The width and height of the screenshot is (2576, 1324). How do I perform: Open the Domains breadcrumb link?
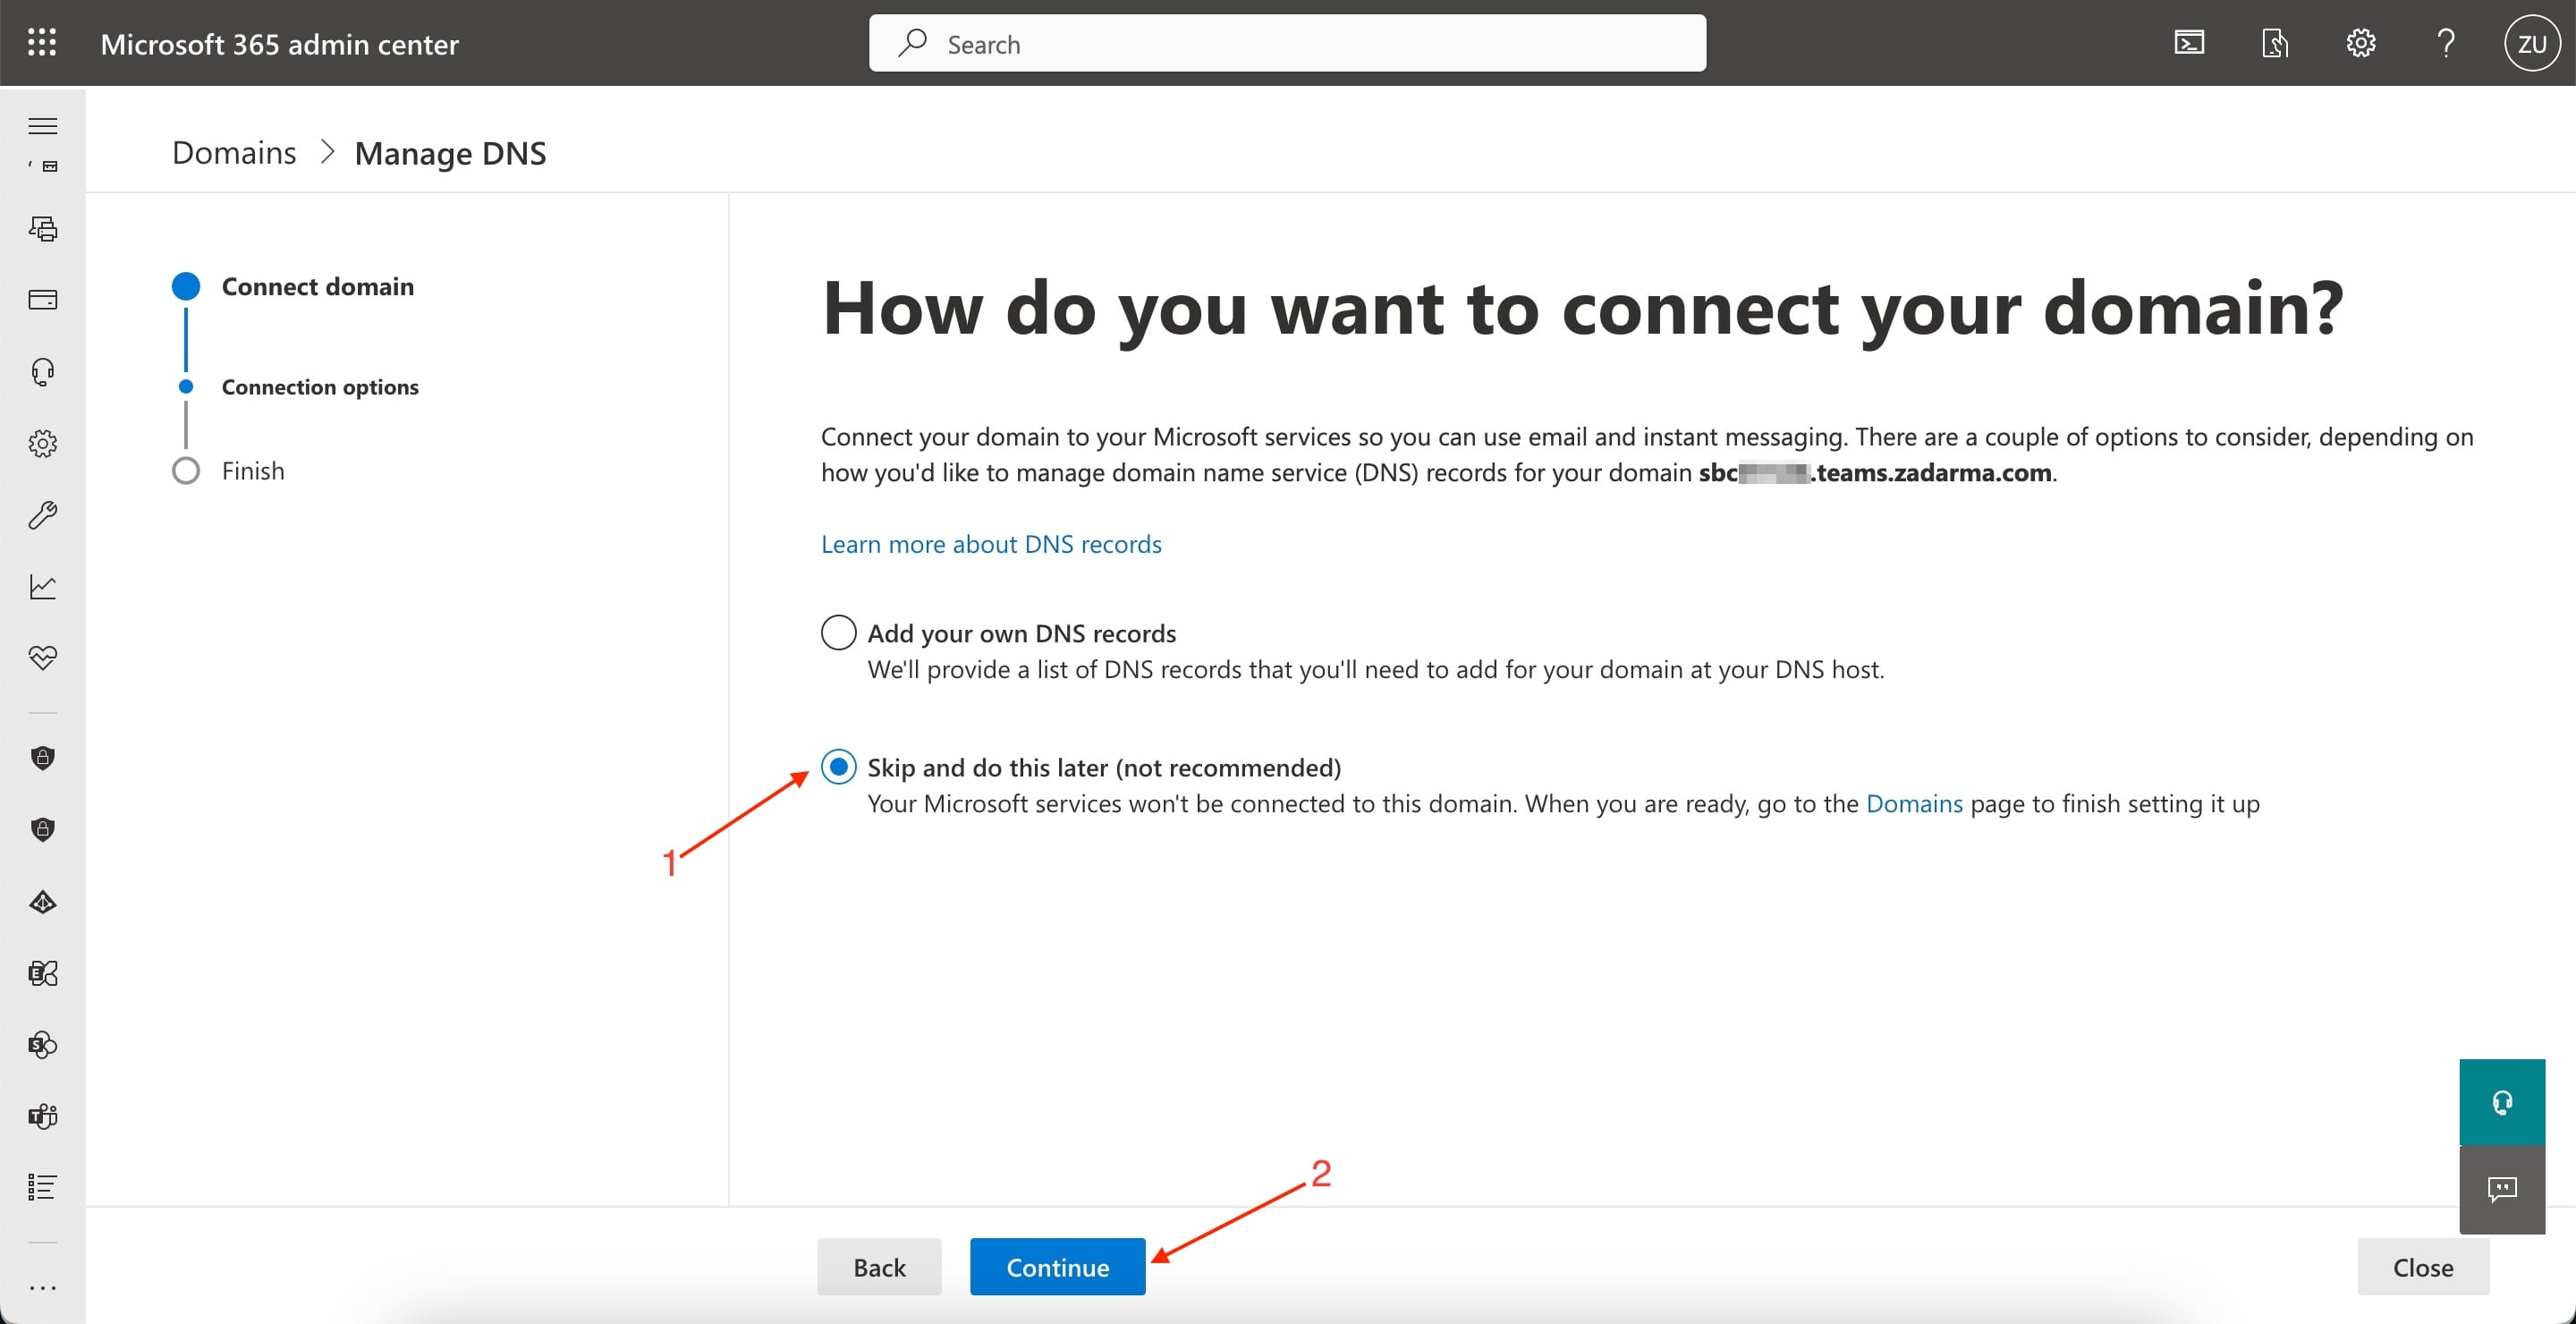[x=233, y=152]
